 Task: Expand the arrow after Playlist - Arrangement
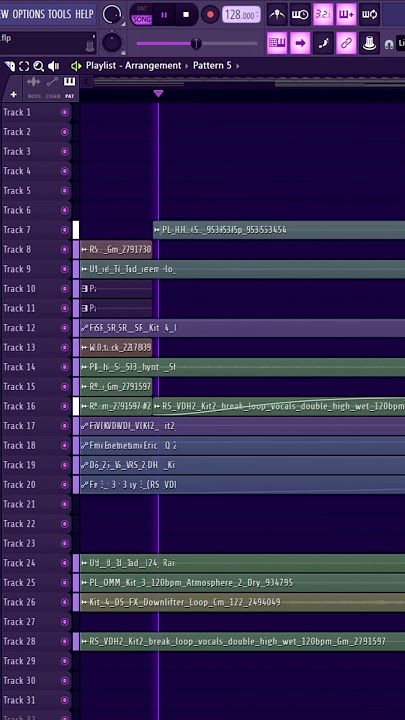pos(187,66)
